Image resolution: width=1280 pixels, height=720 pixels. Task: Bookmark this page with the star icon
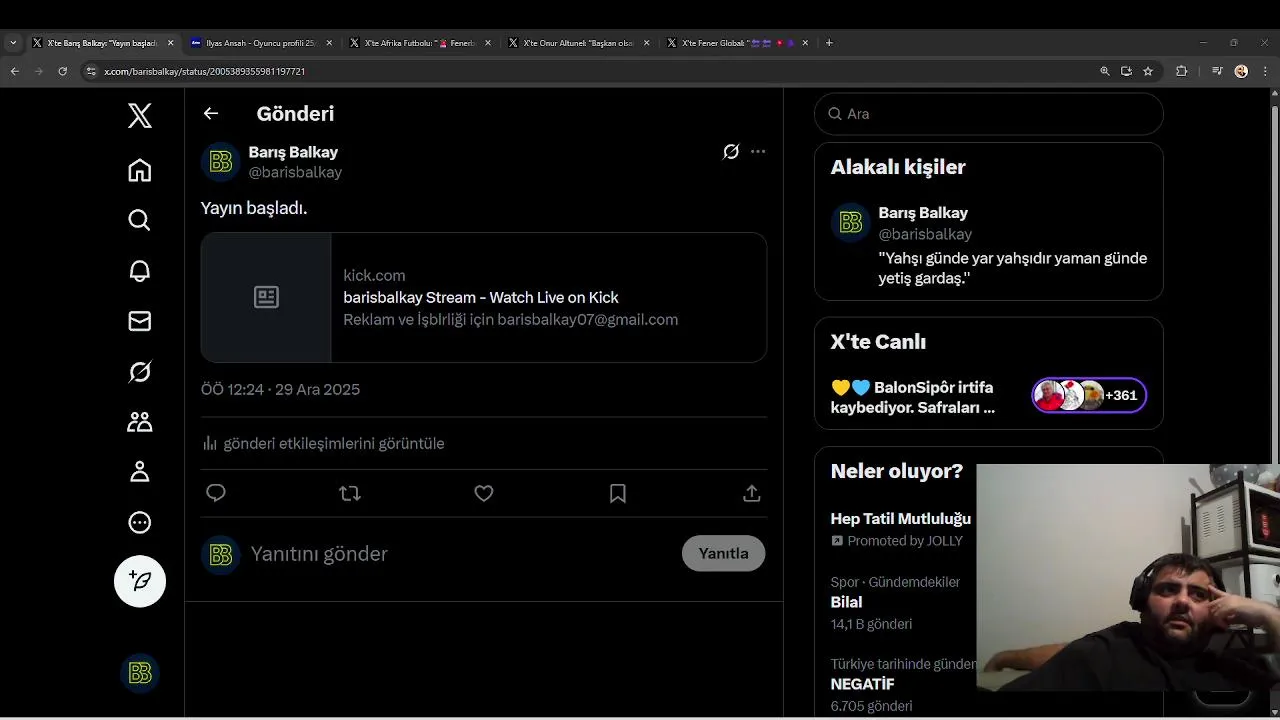coord(1148,71)
